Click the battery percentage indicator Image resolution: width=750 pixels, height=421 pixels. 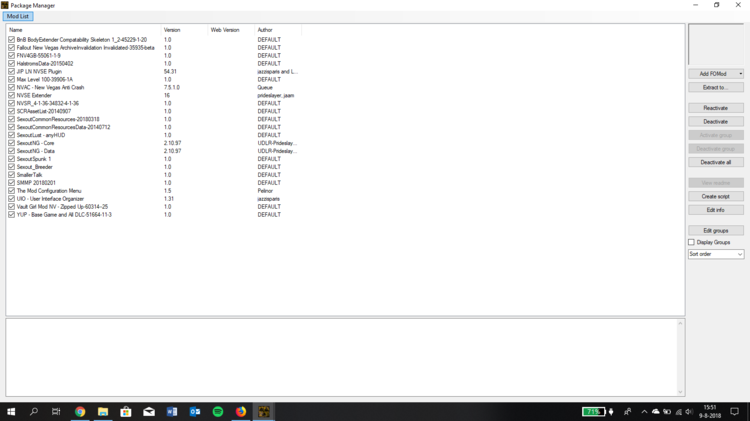coord(594,411)
